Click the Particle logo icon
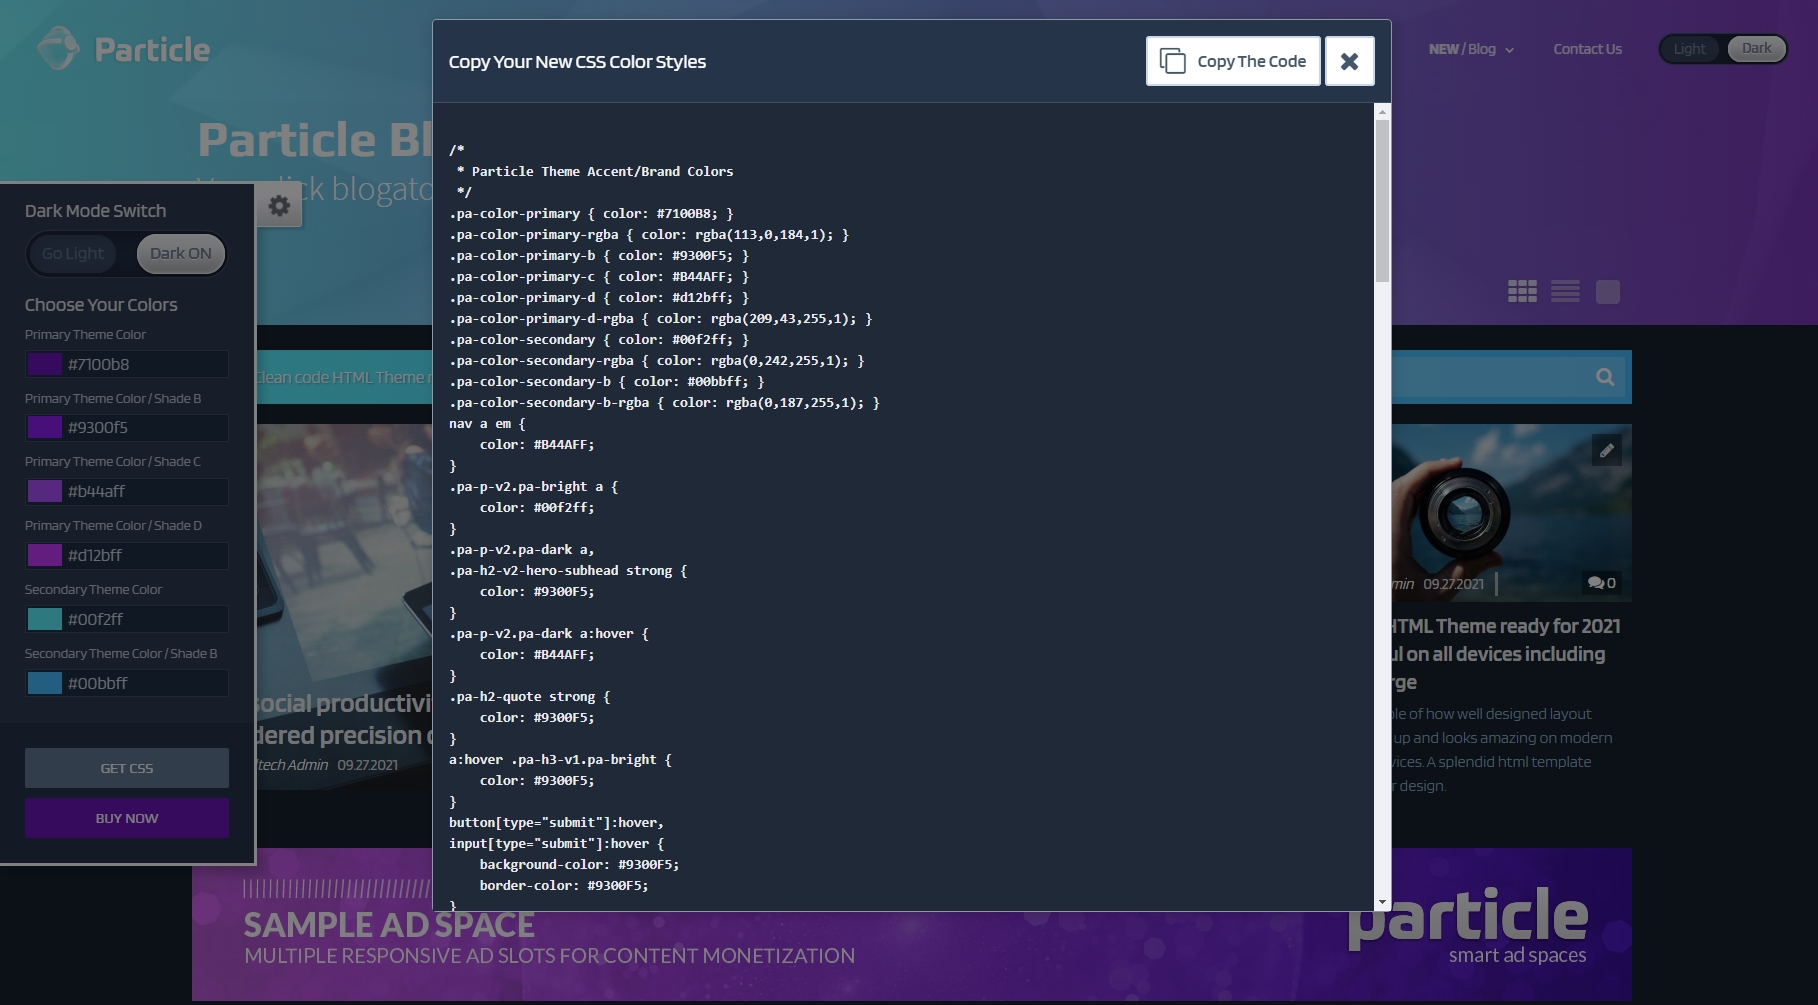 pyautogui.click(x=58, y=48)
